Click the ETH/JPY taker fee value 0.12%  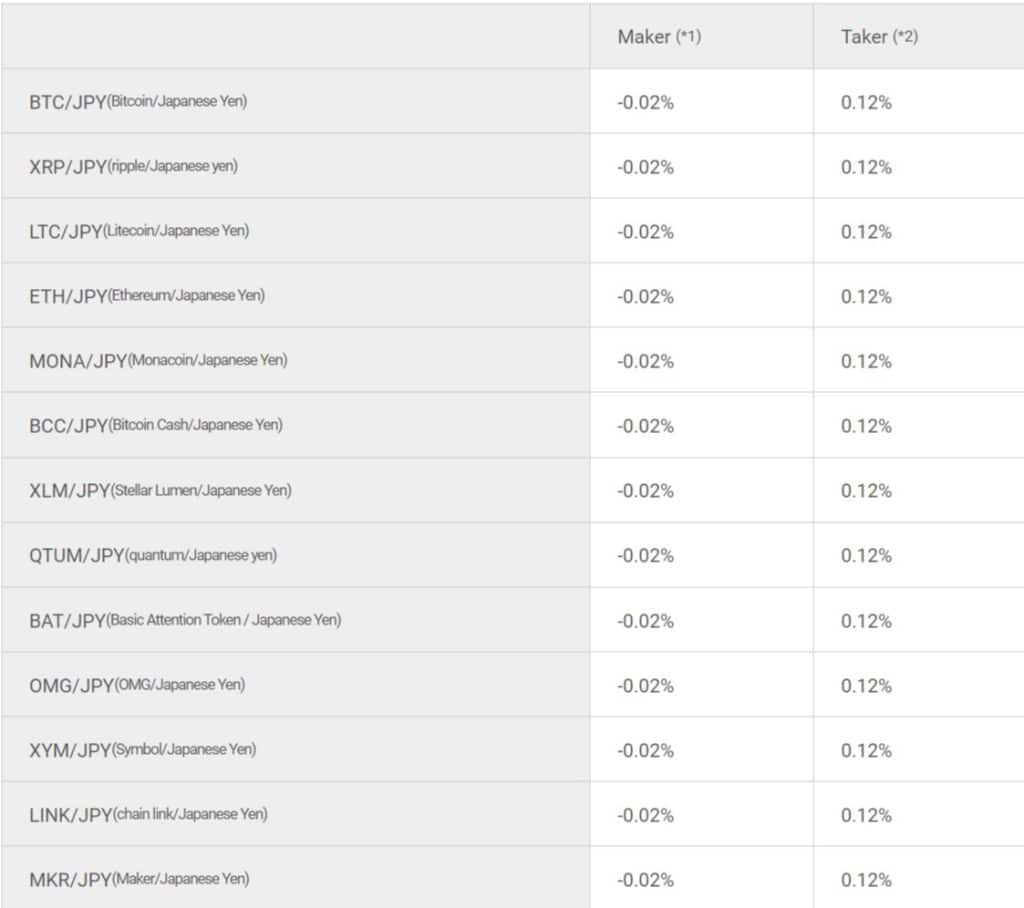click(866, 296)
